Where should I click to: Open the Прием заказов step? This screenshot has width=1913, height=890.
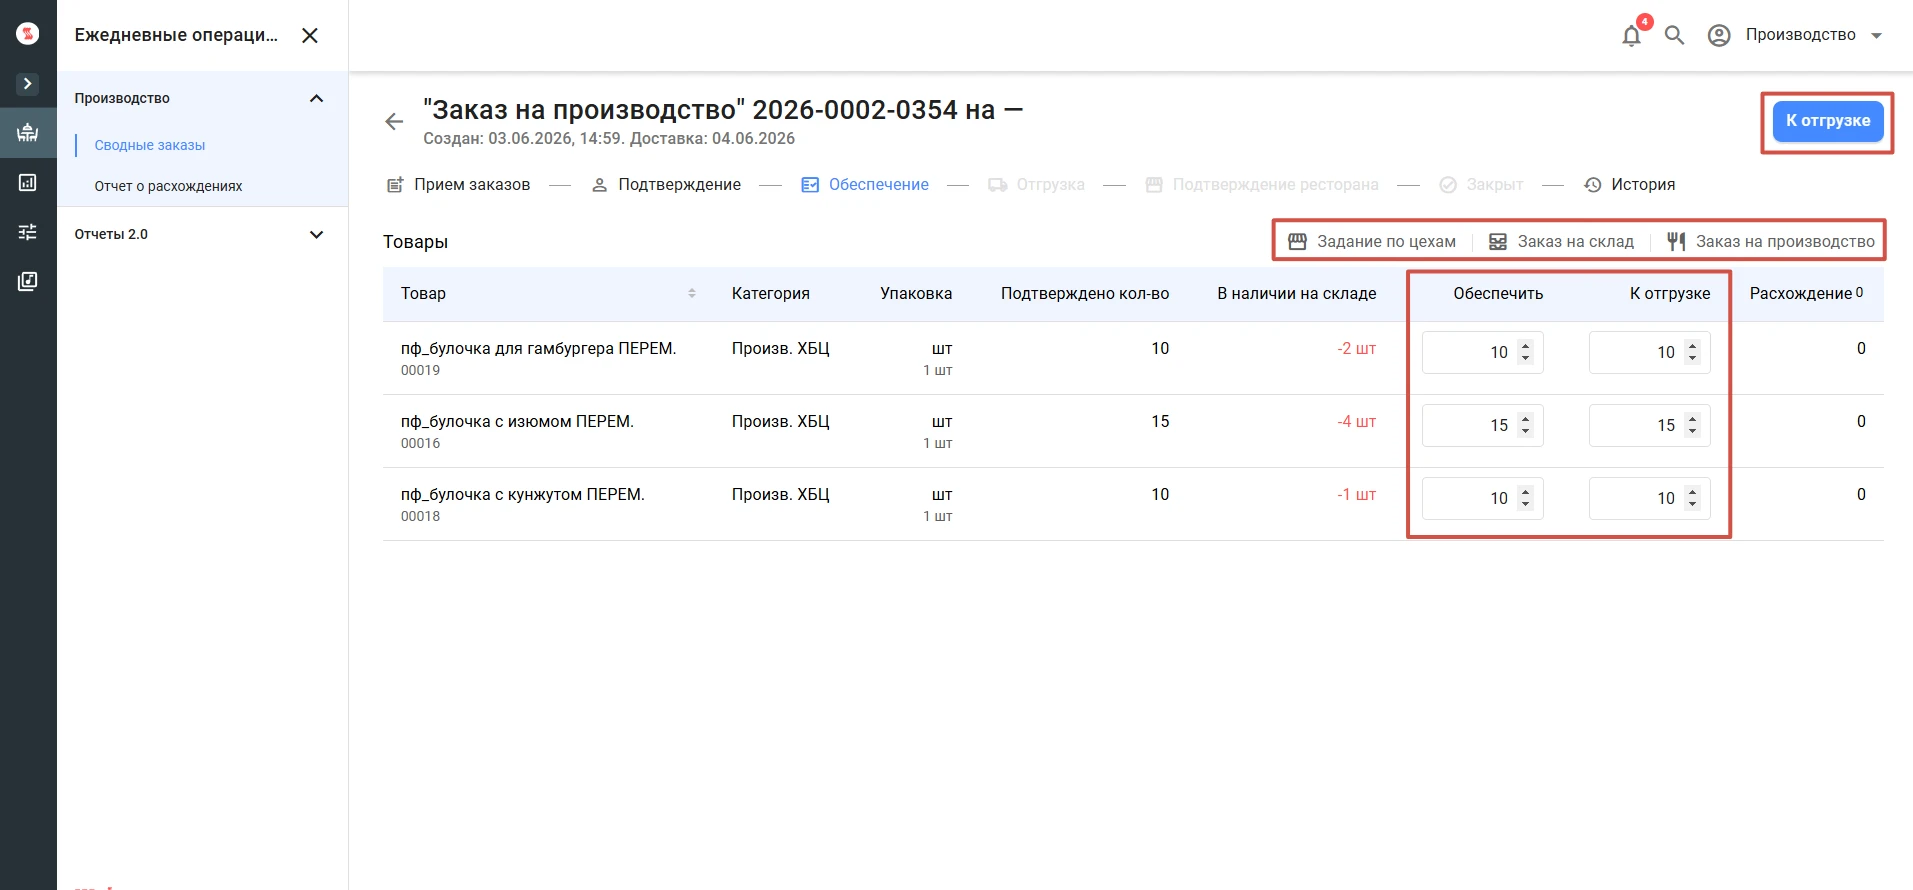click(x=459, y=185)
